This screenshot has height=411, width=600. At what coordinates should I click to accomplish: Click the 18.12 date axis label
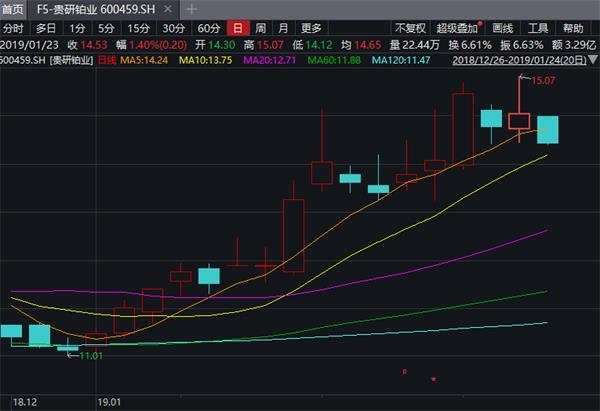pos(25,402)
